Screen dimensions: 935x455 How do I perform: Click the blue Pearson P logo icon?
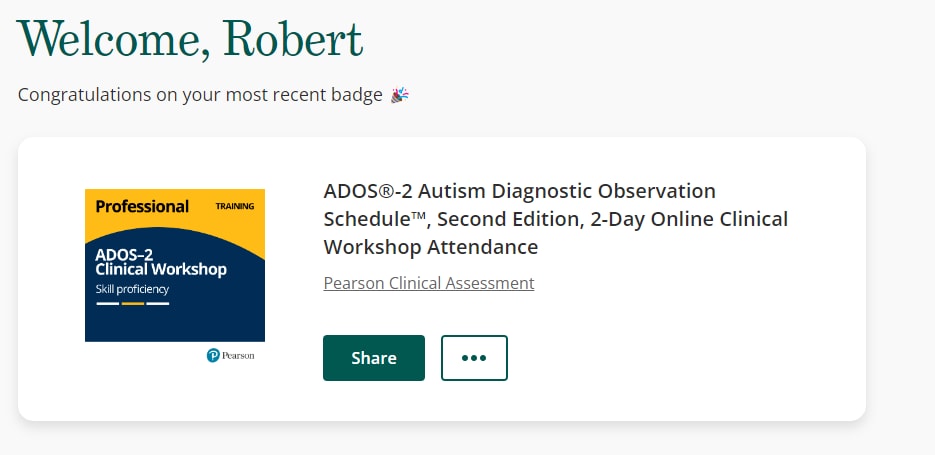pyautogui.click(x=213, y=355)
